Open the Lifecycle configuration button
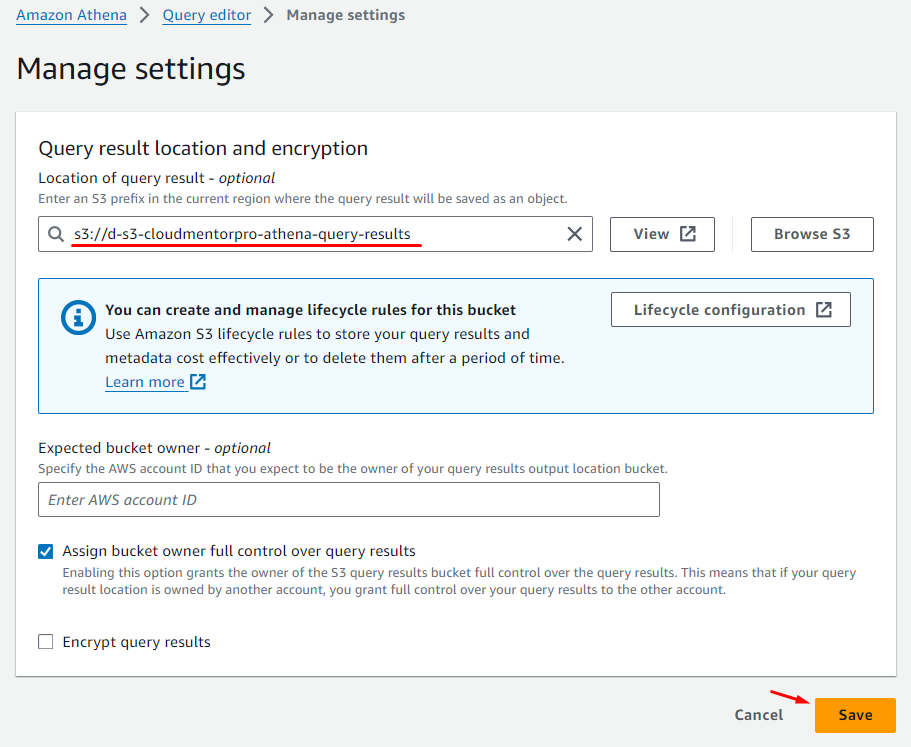The height and width of the screenshot is (747, 911). coord(730,310)
